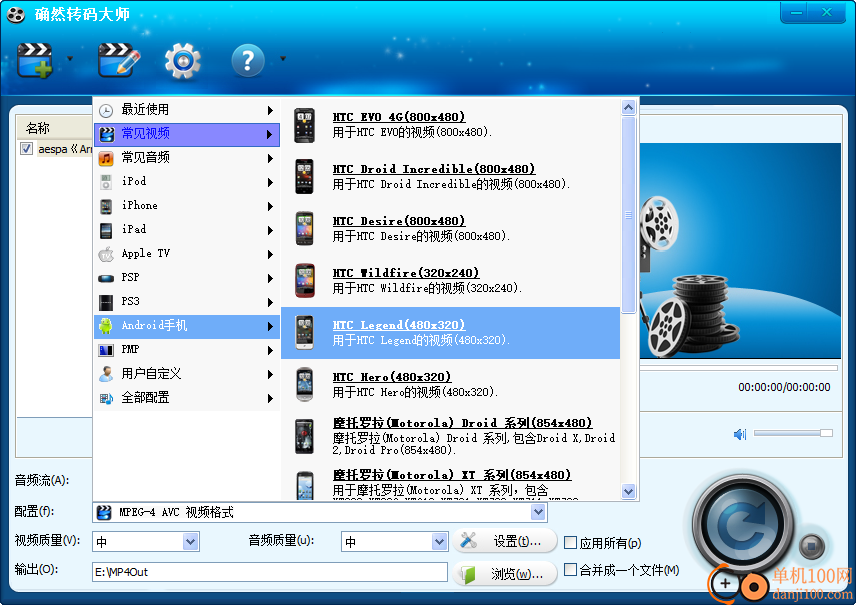
Task: Adjust the volume slider handle
Action: tap(826, 433)
